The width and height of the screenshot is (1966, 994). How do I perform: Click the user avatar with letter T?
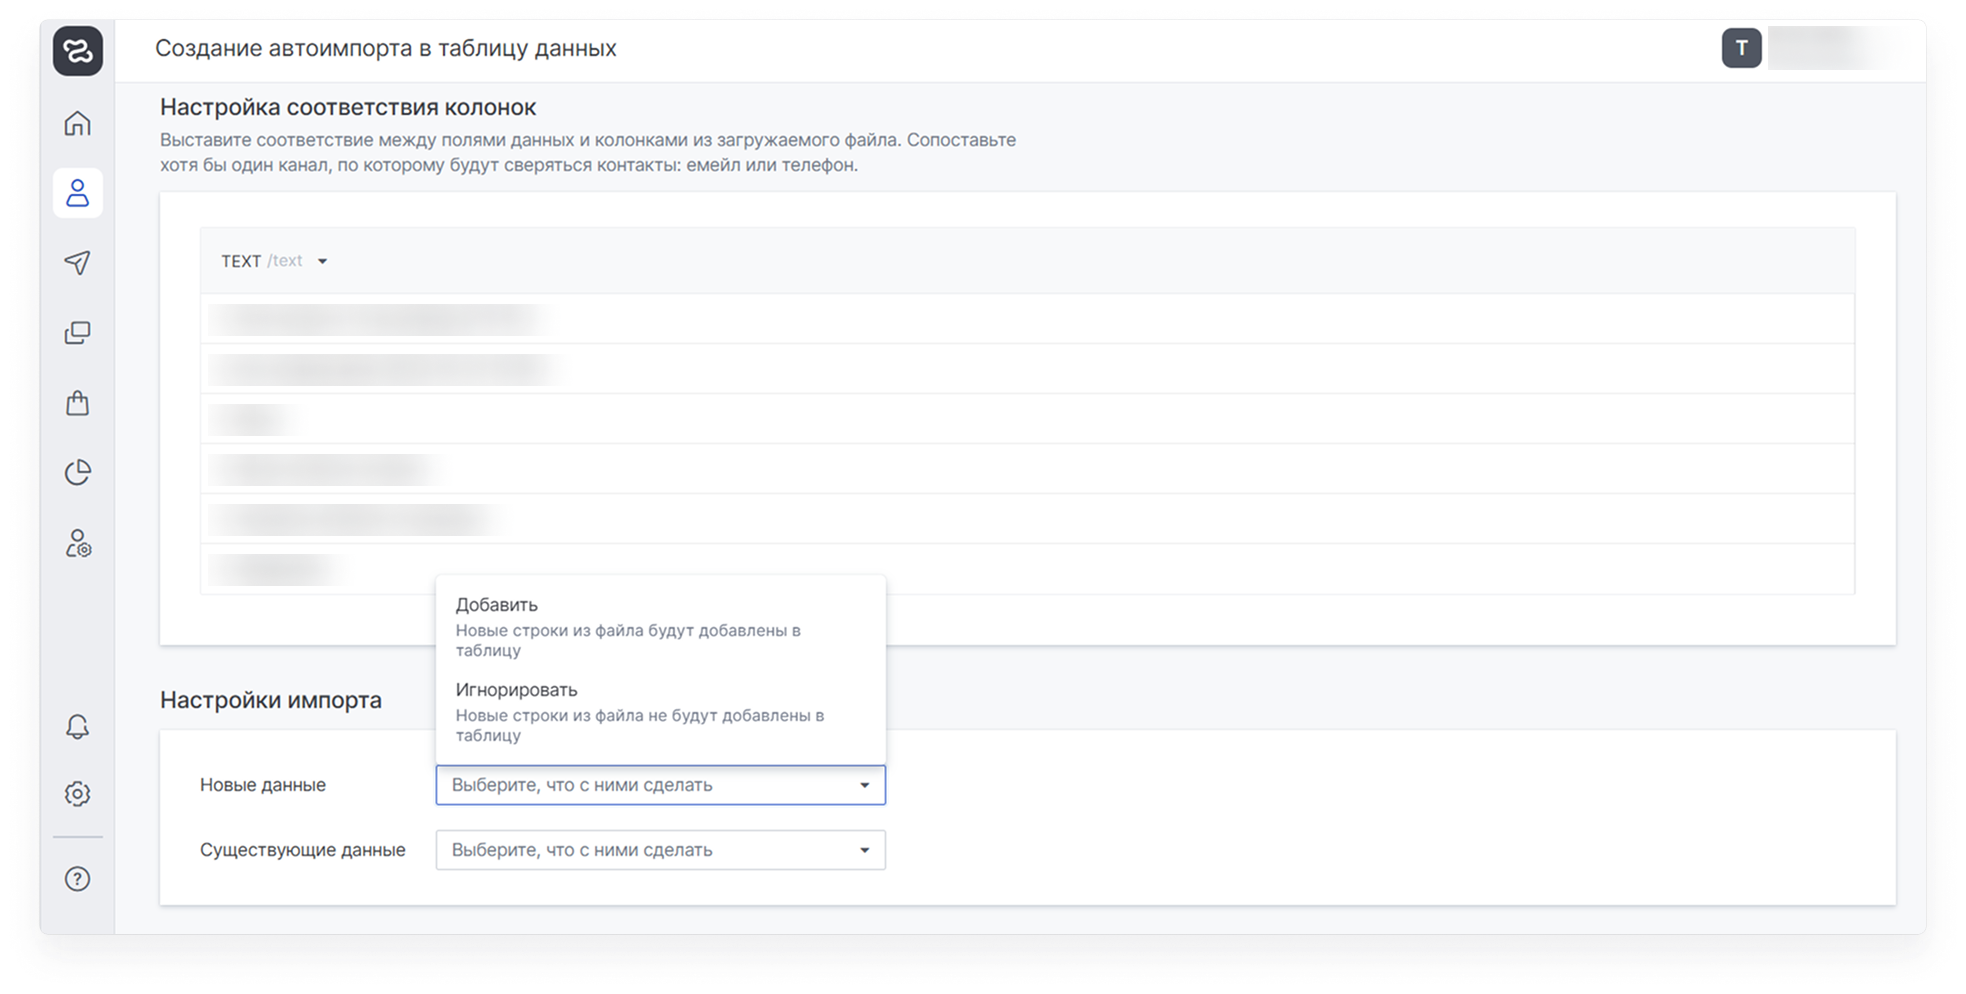tap(1741, 48)
